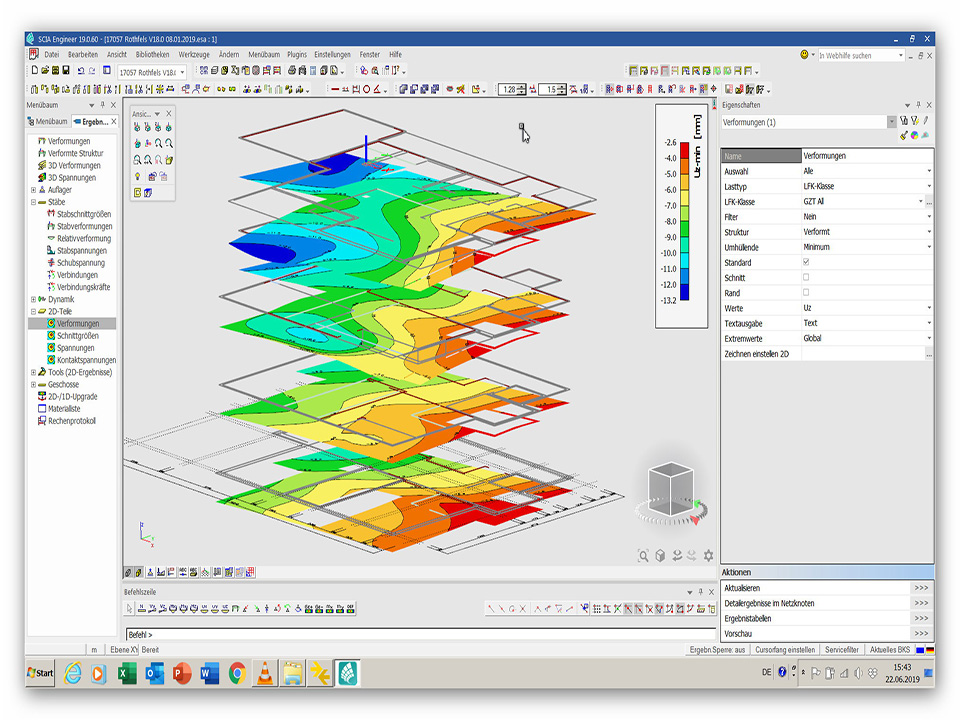
Task: Tick the Rand checkbox
Action: click(806, 292)
